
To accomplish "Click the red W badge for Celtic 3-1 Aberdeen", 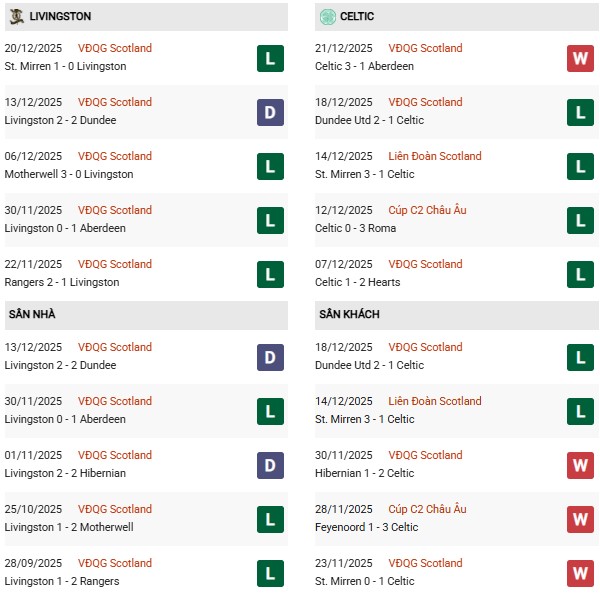I will pyautogui.click(x=580, y=58).
